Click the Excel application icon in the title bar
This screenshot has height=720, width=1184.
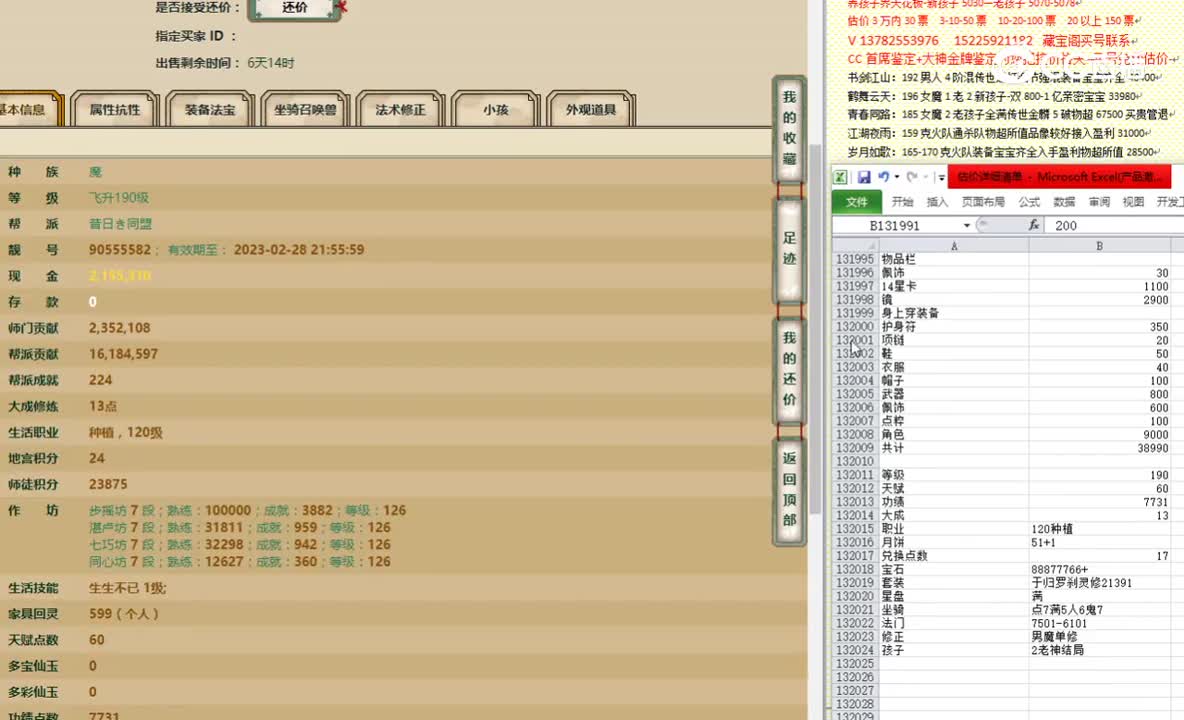point(840,177)
